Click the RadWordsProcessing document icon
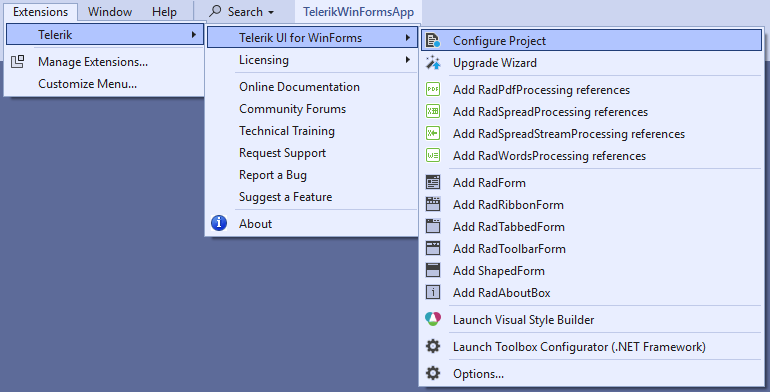Image resolution: width=770 pixels, height=392 pixels. [x=433, y=156]
